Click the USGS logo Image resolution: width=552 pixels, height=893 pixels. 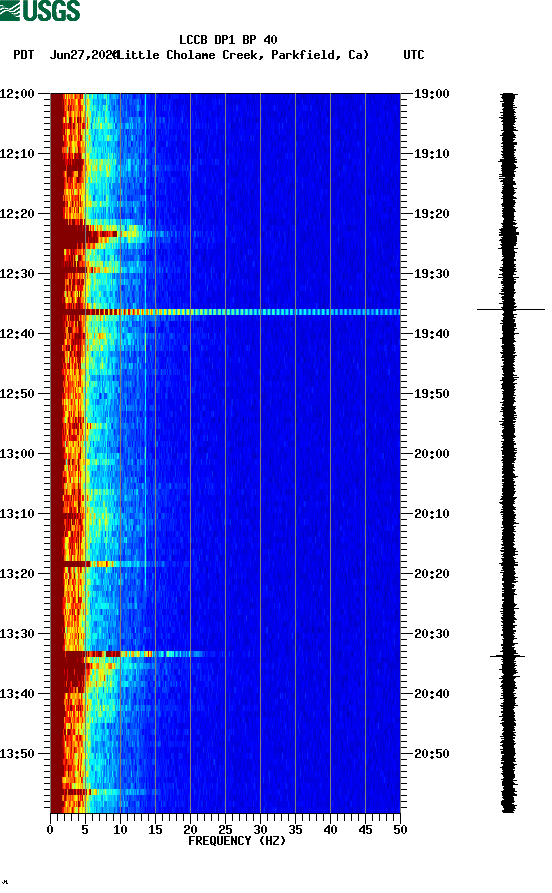40,11
